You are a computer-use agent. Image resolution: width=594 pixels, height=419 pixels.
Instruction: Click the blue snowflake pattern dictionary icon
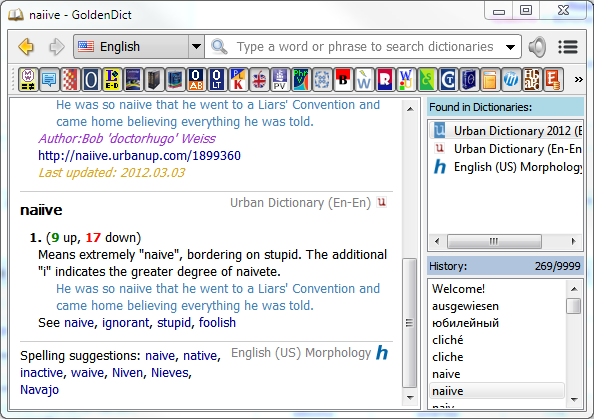click(322, 80)
